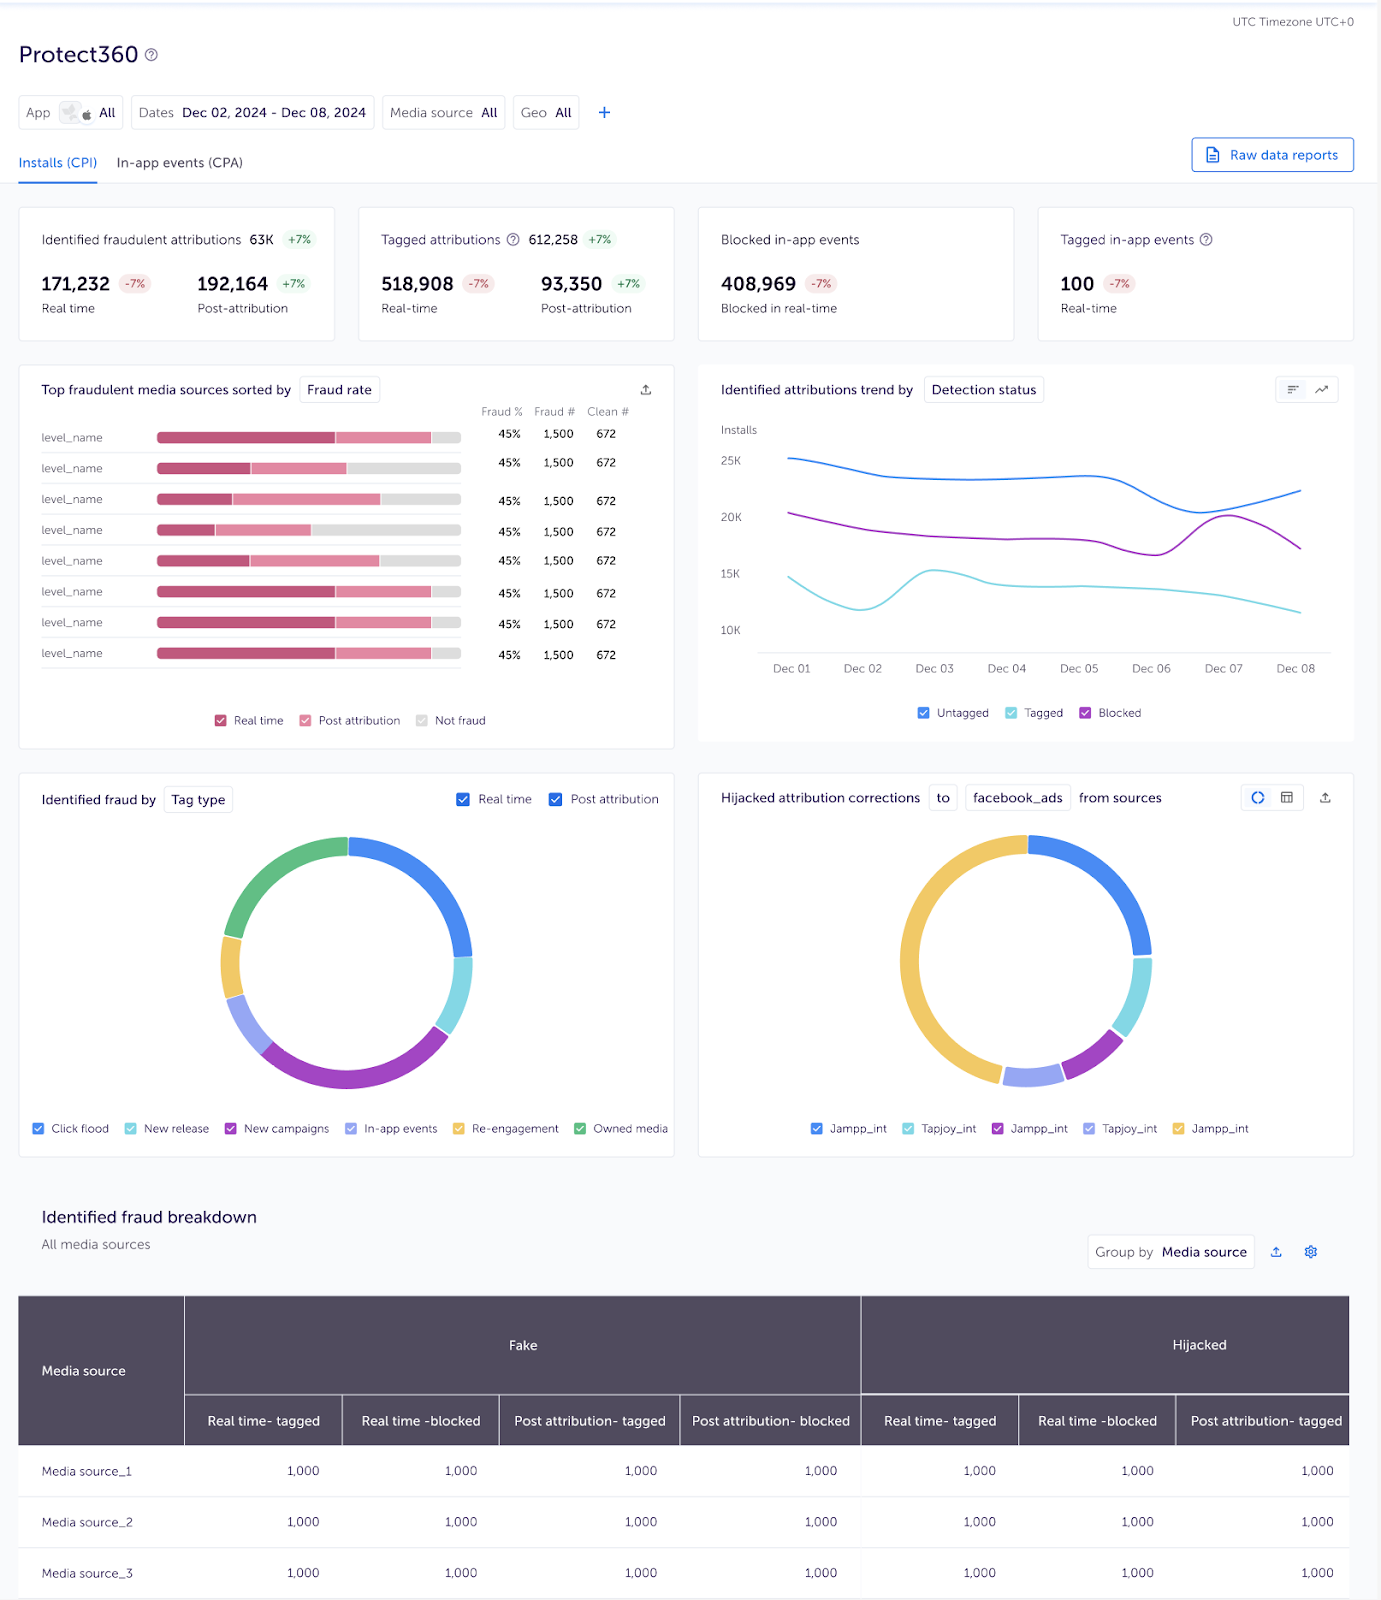Click the plus icon to add filter

604,113
